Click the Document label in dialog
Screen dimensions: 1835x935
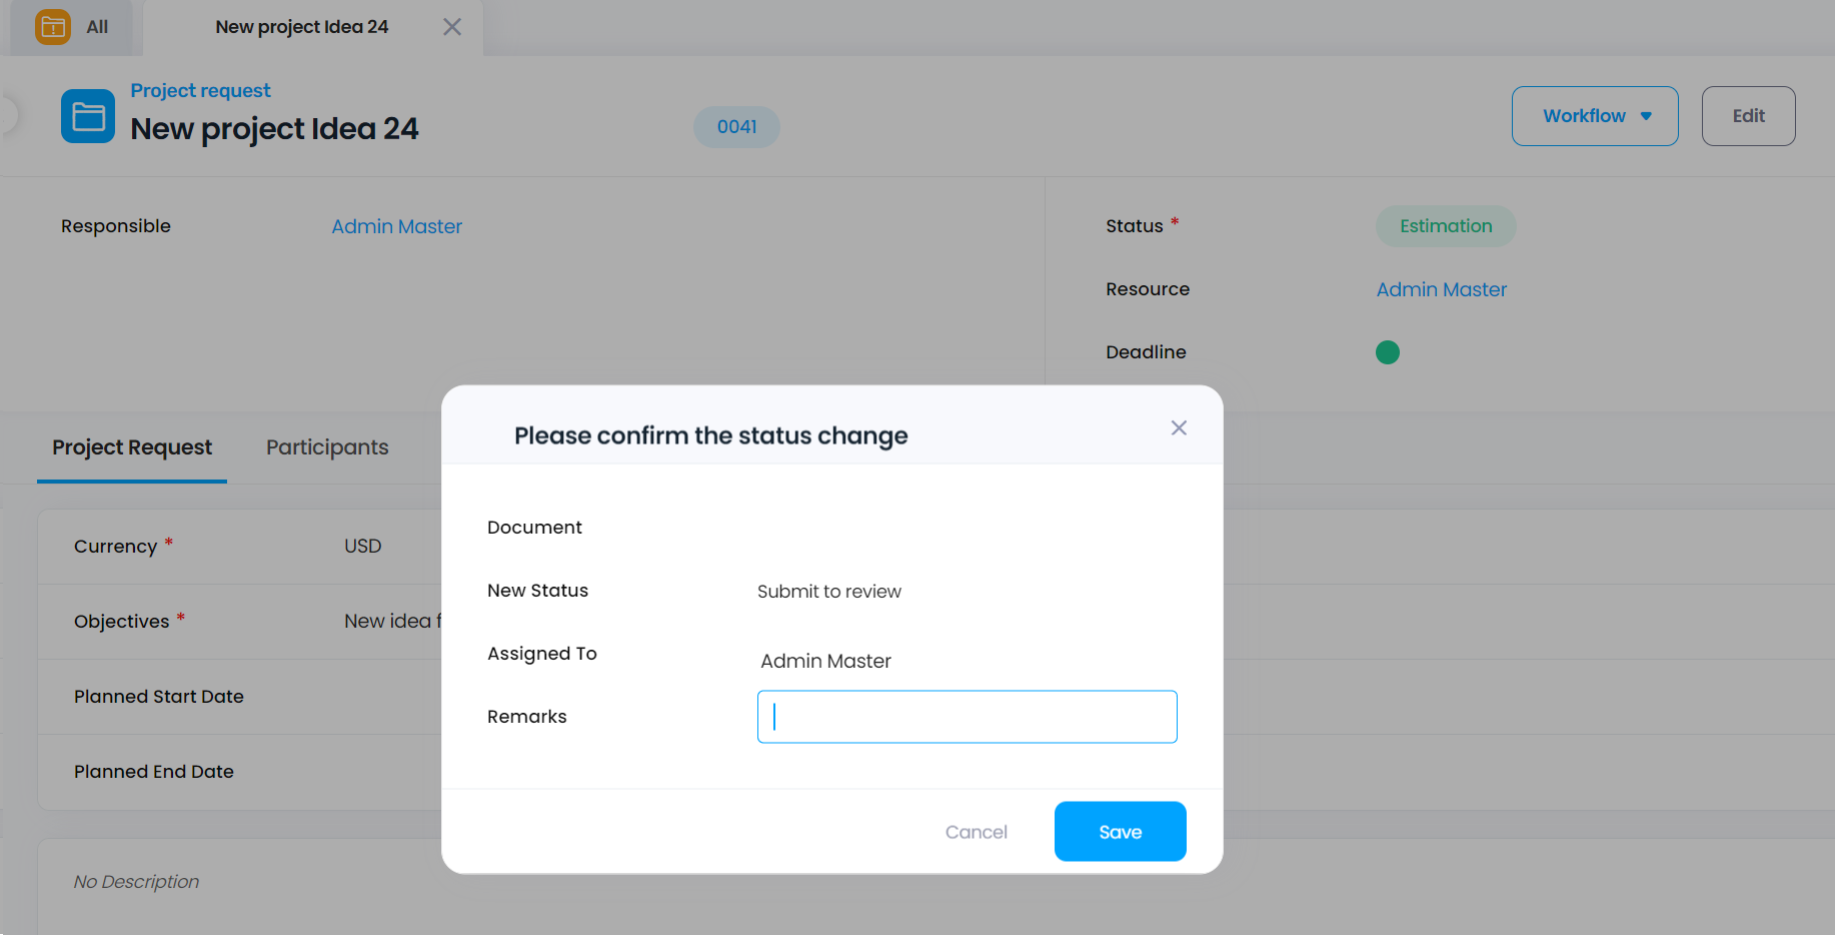[x=534, y=527]
